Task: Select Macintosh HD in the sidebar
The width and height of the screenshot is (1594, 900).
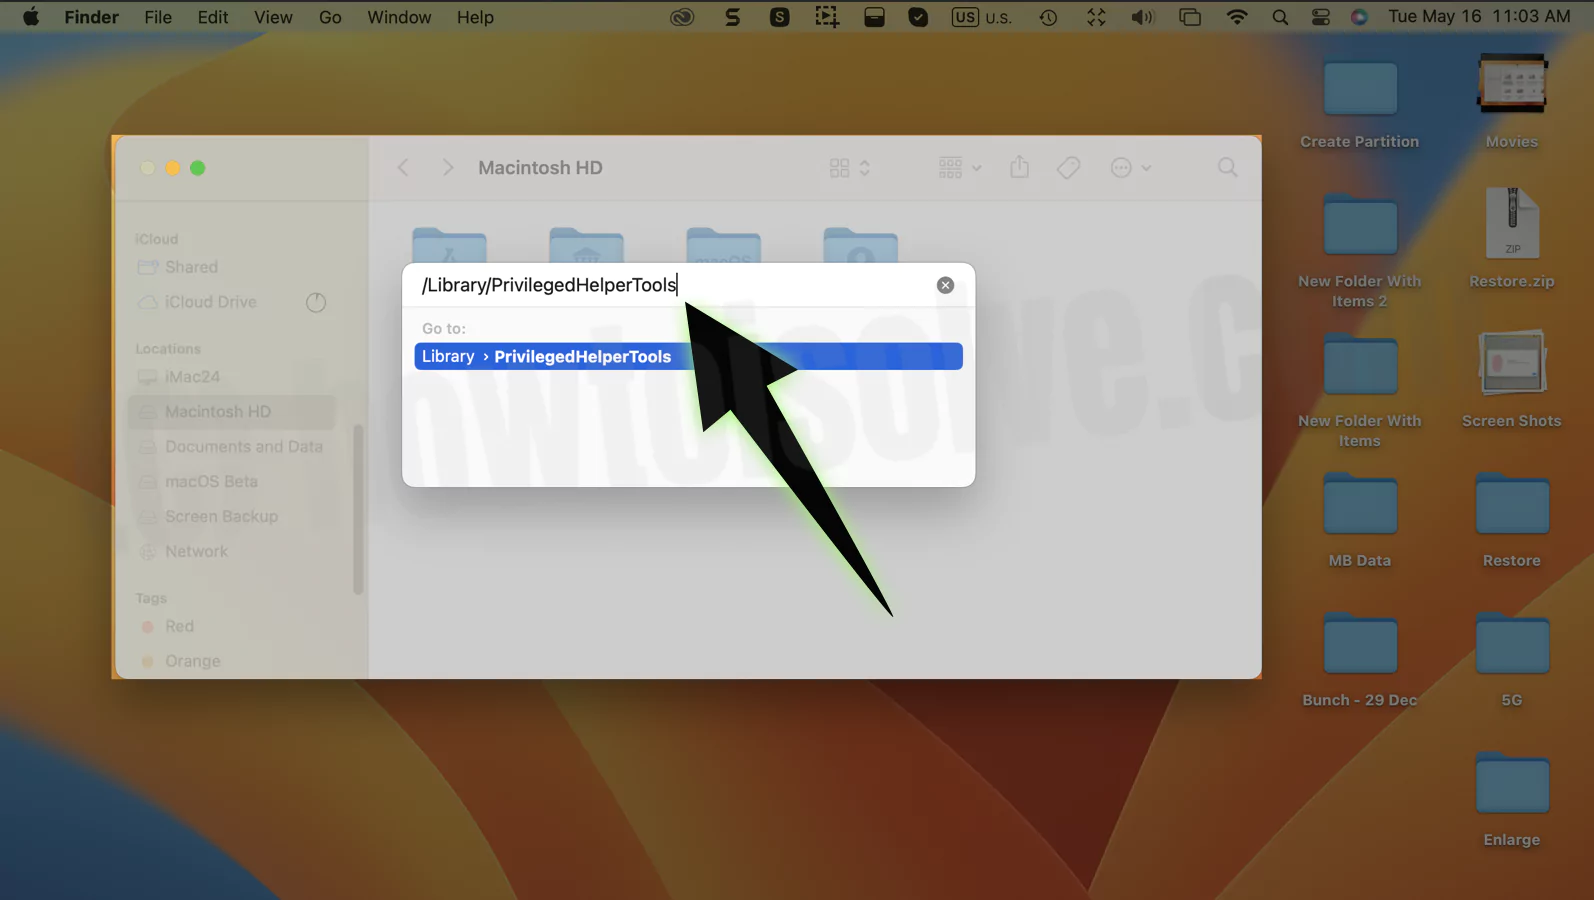Action: tap(217, 412)
